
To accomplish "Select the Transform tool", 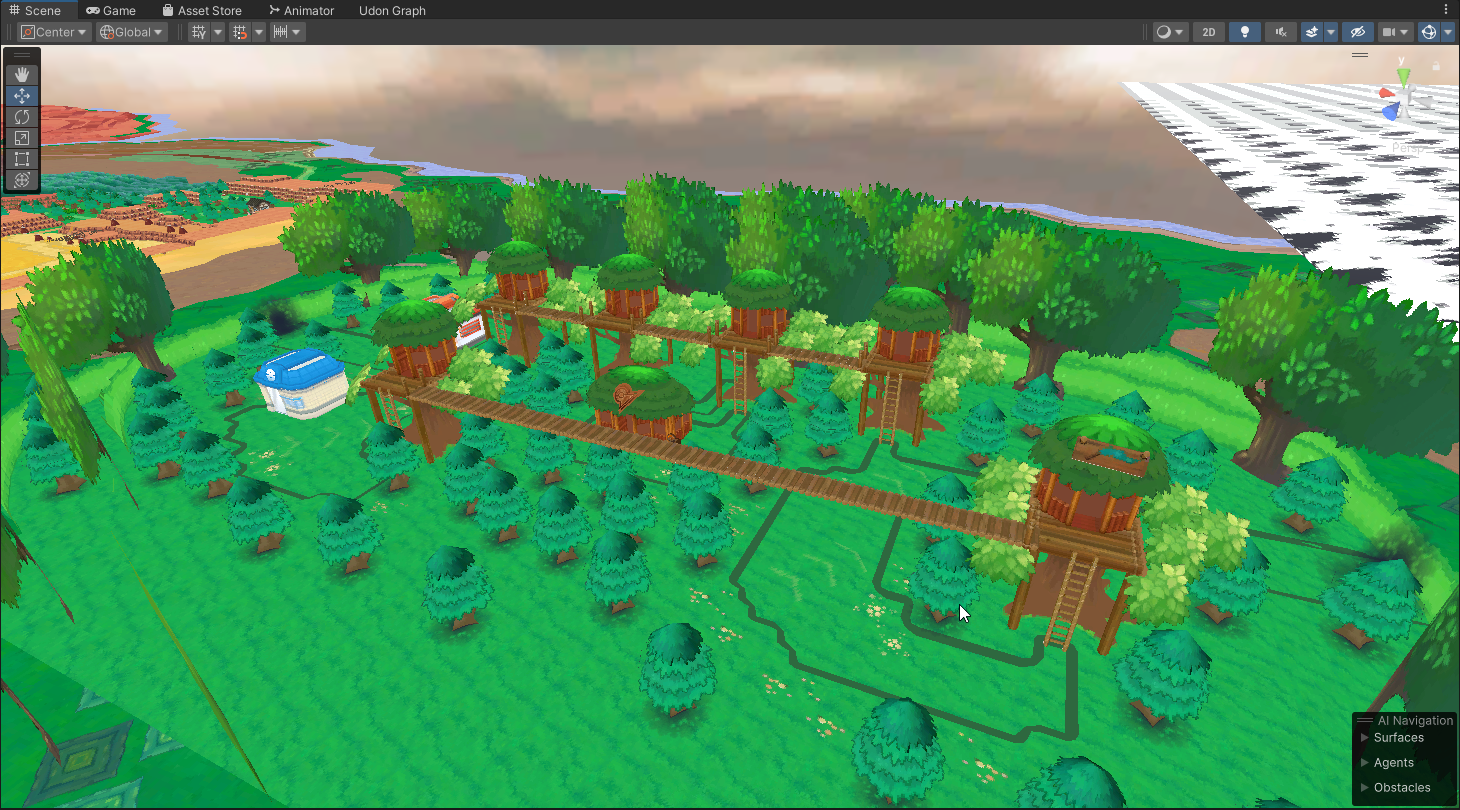I will (22, 180).
